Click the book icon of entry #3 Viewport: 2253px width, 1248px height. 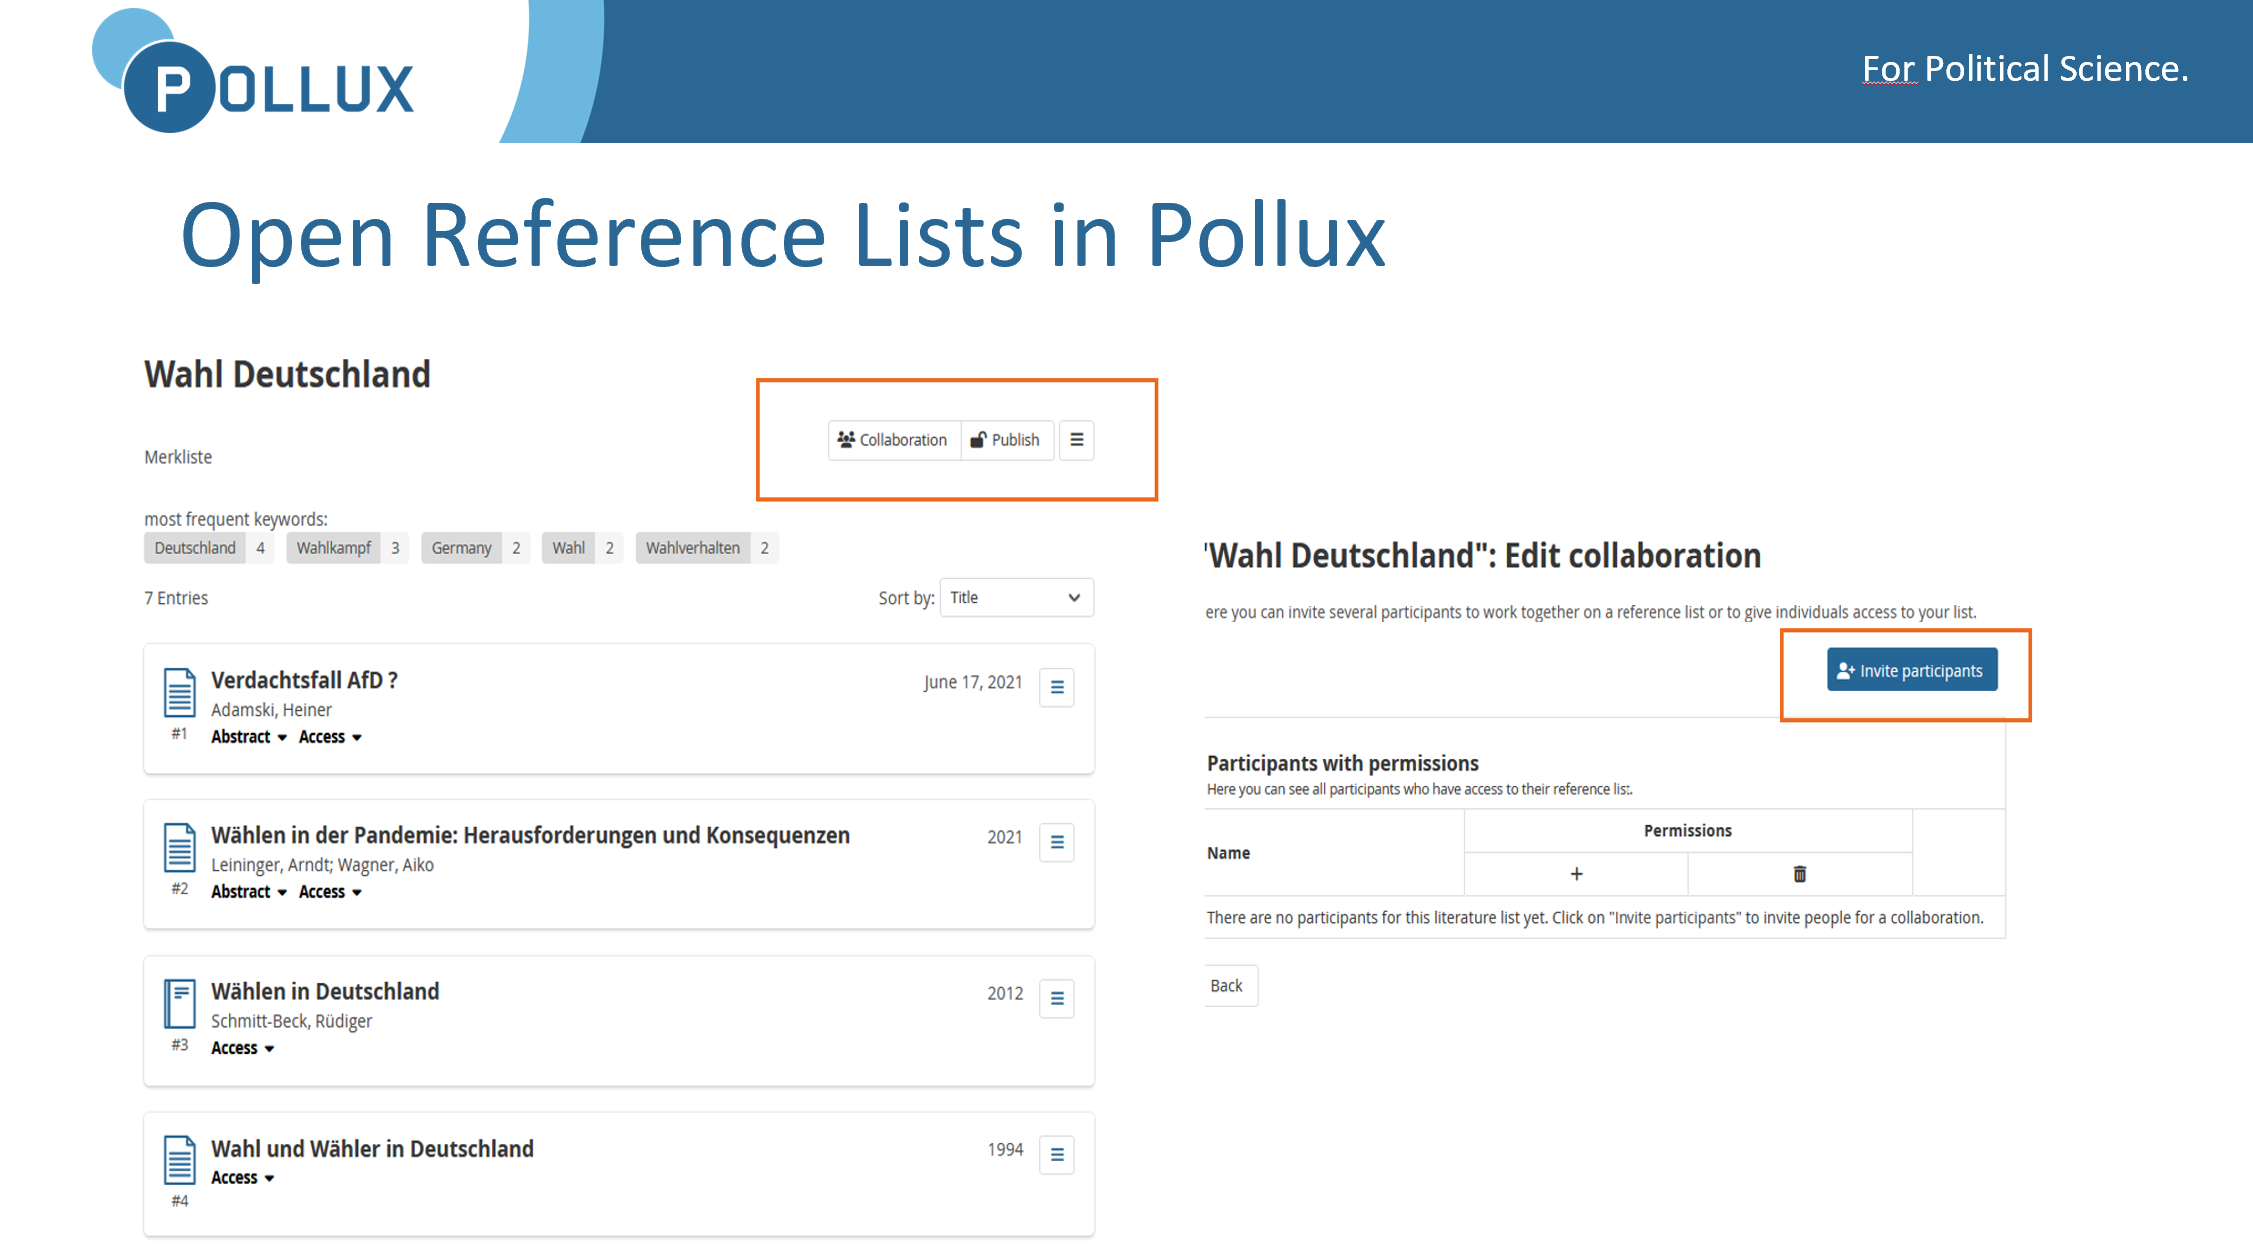[x=180, y=1003]
